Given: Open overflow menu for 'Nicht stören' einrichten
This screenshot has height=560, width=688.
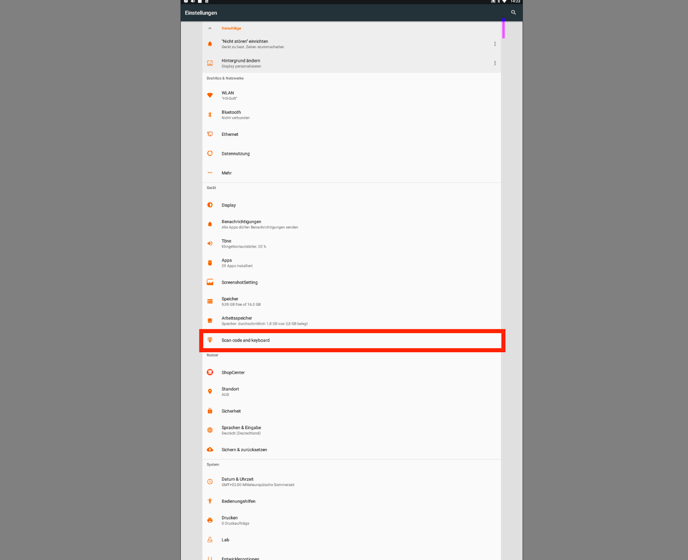Looking at the screenshot, I should click(495, 44).
